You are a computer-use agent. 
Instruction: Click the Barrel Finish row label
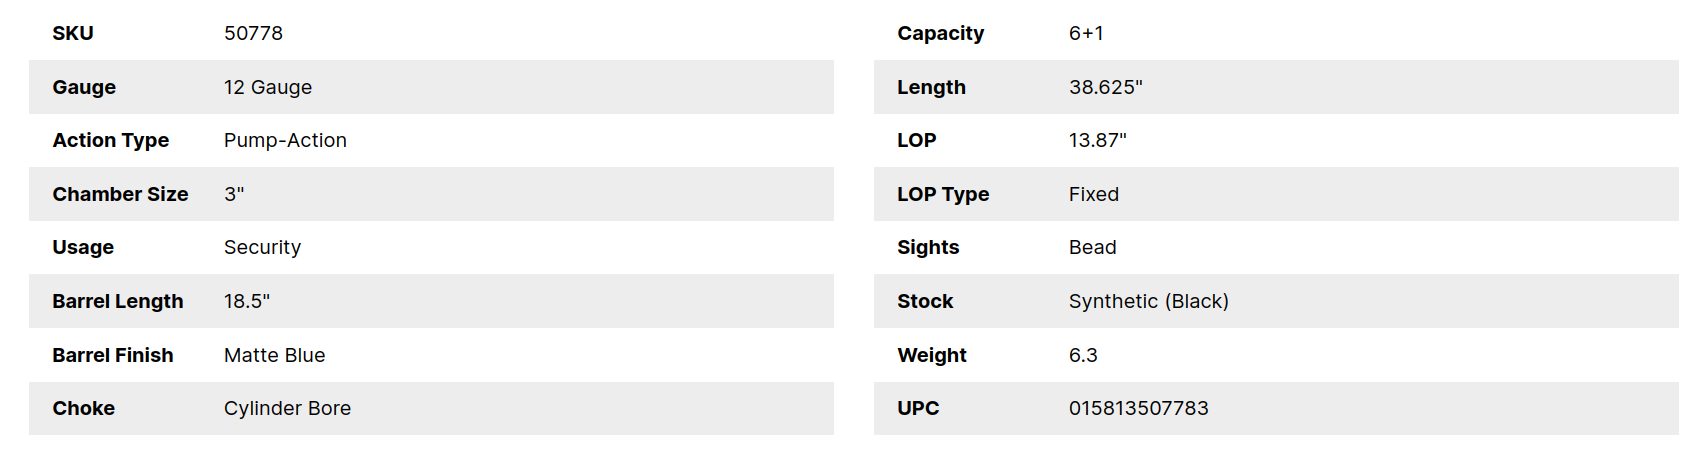pos(113,355)
